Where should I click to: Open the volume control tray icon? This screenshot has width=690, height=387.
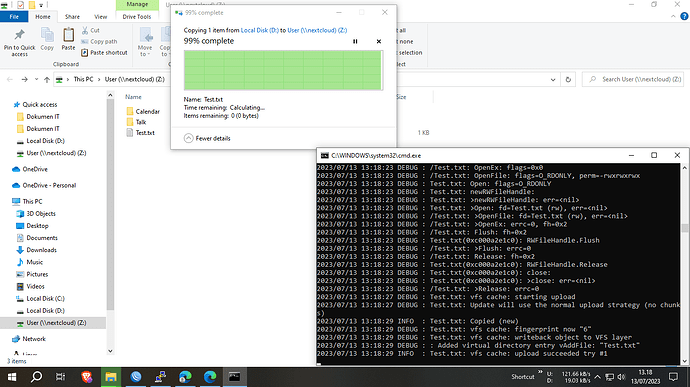(x=621, y=377)
